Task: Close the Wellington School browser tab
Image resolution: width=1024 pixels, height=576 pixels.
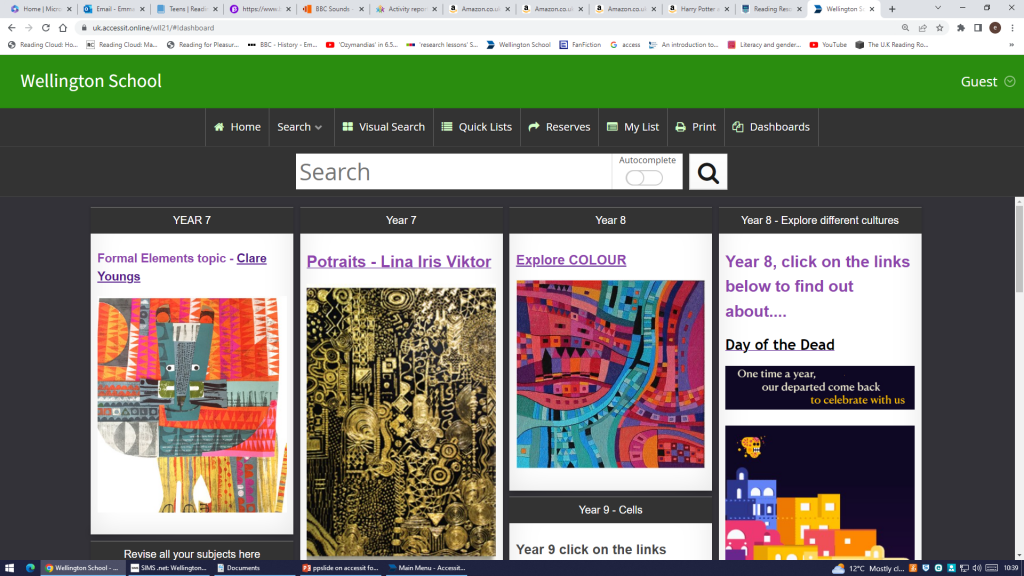Action: (872, 9)
